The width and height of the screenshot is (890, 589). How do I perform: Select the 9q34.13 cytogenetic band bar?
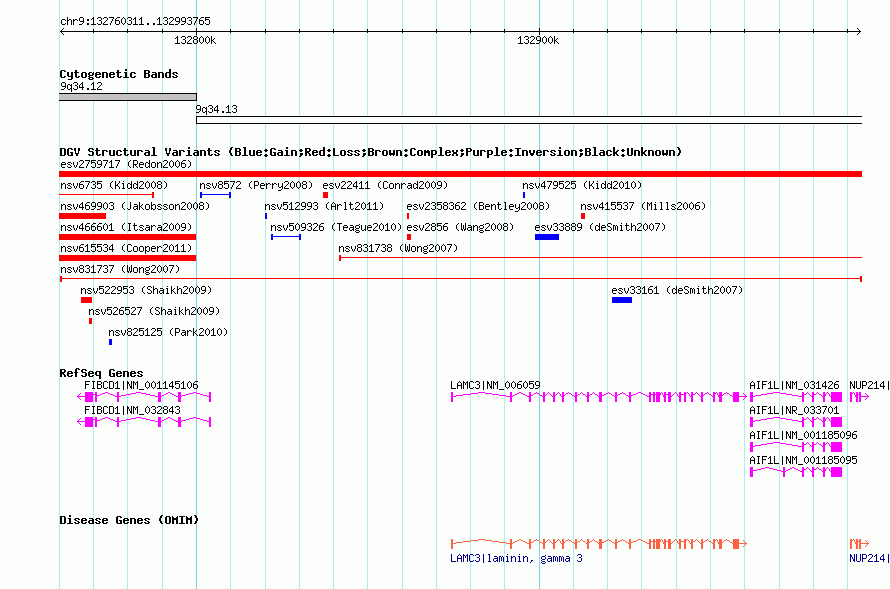pyautogui.click(x=529, y=120)
